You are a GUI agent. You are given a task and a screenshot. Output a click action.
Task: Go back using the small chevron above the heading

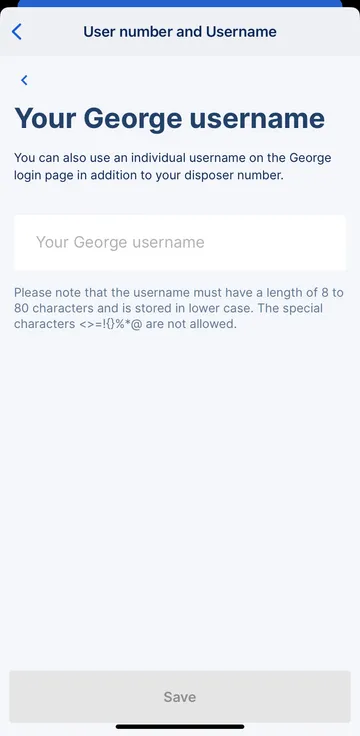[24, 80]
